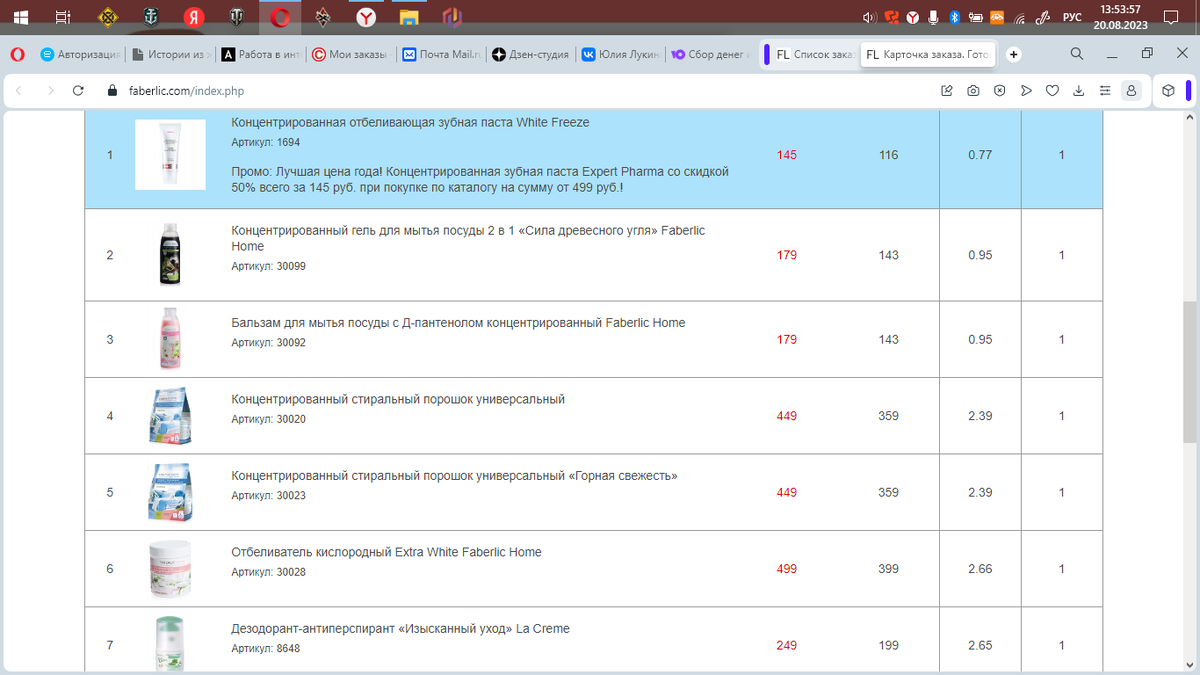The height and width of the screenshot is (675, 1200).
Task: Open the Opera main menu icon
Action: point(16,54)
